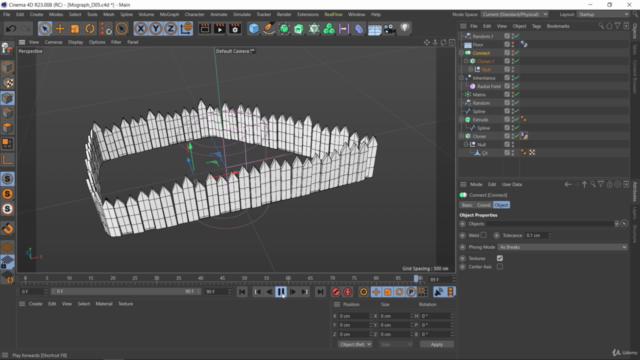Open the RealFlow menu

333,14
